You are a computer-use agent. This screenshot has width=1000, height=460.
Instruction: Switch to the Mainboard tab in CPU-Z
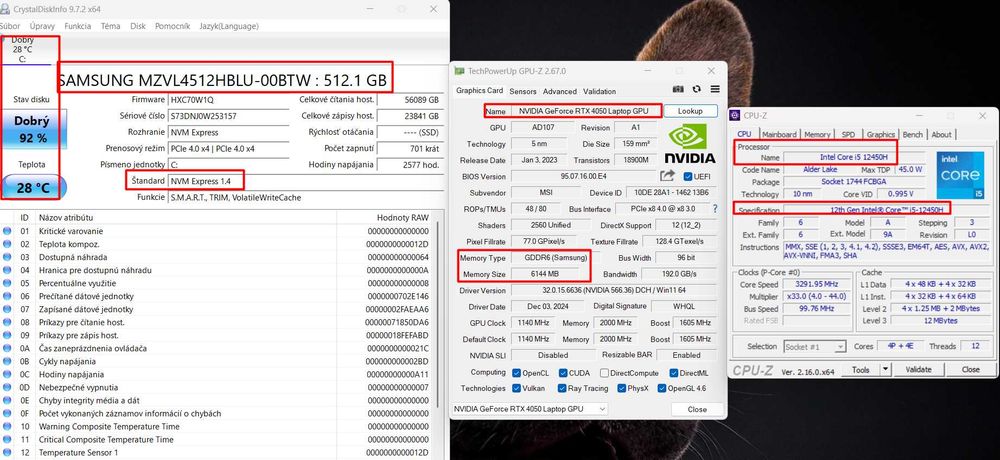click(779, 135)
